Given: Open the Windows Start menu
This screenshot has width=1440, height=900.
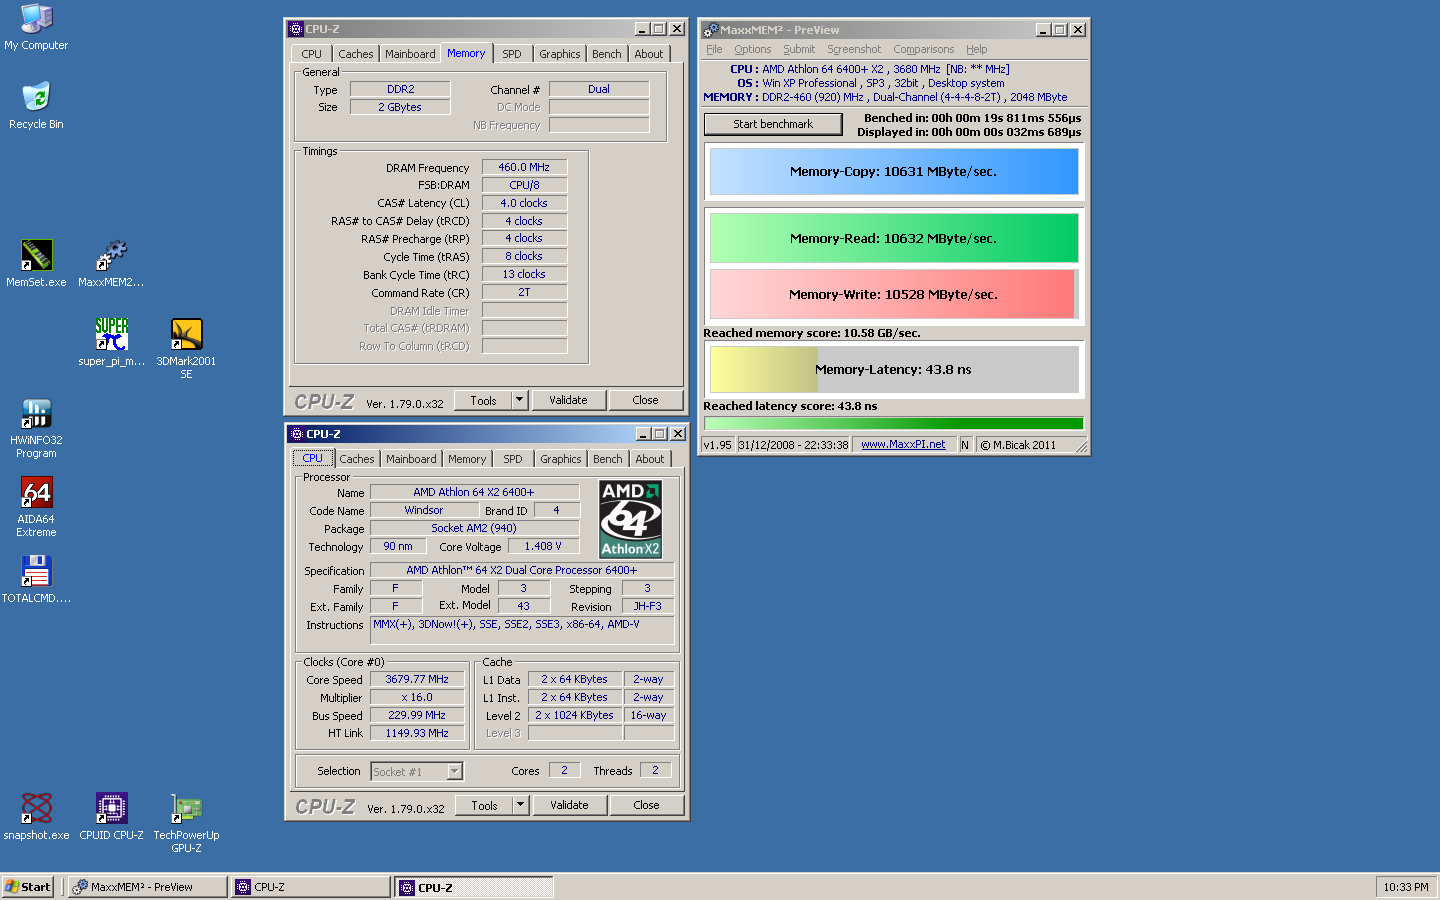Looking at the screenshot, I should point(29,887).
